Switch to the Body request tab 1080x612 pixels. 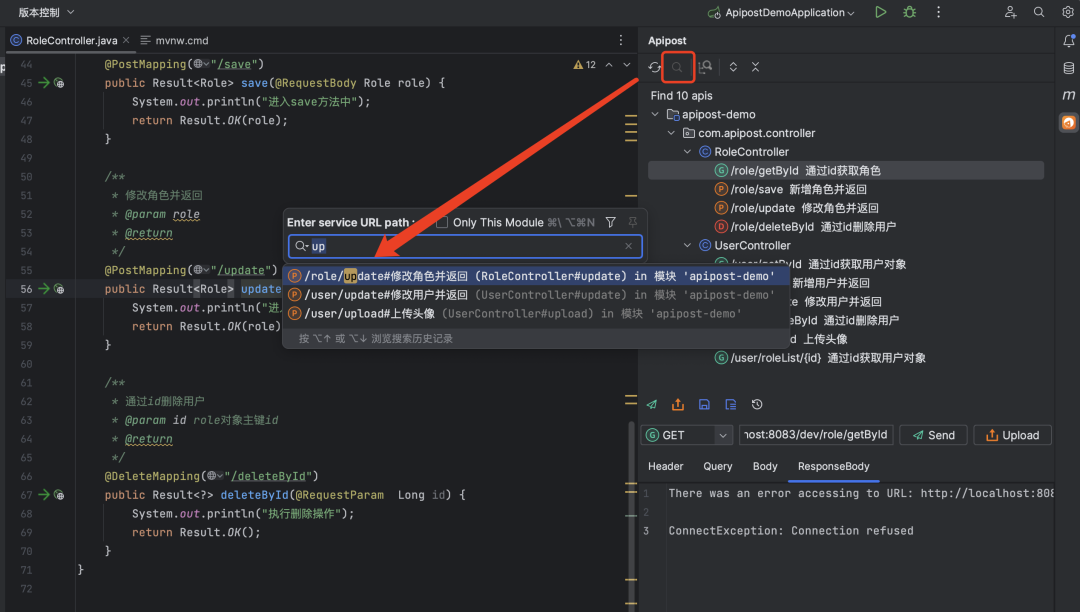click(x=765, y=466)
